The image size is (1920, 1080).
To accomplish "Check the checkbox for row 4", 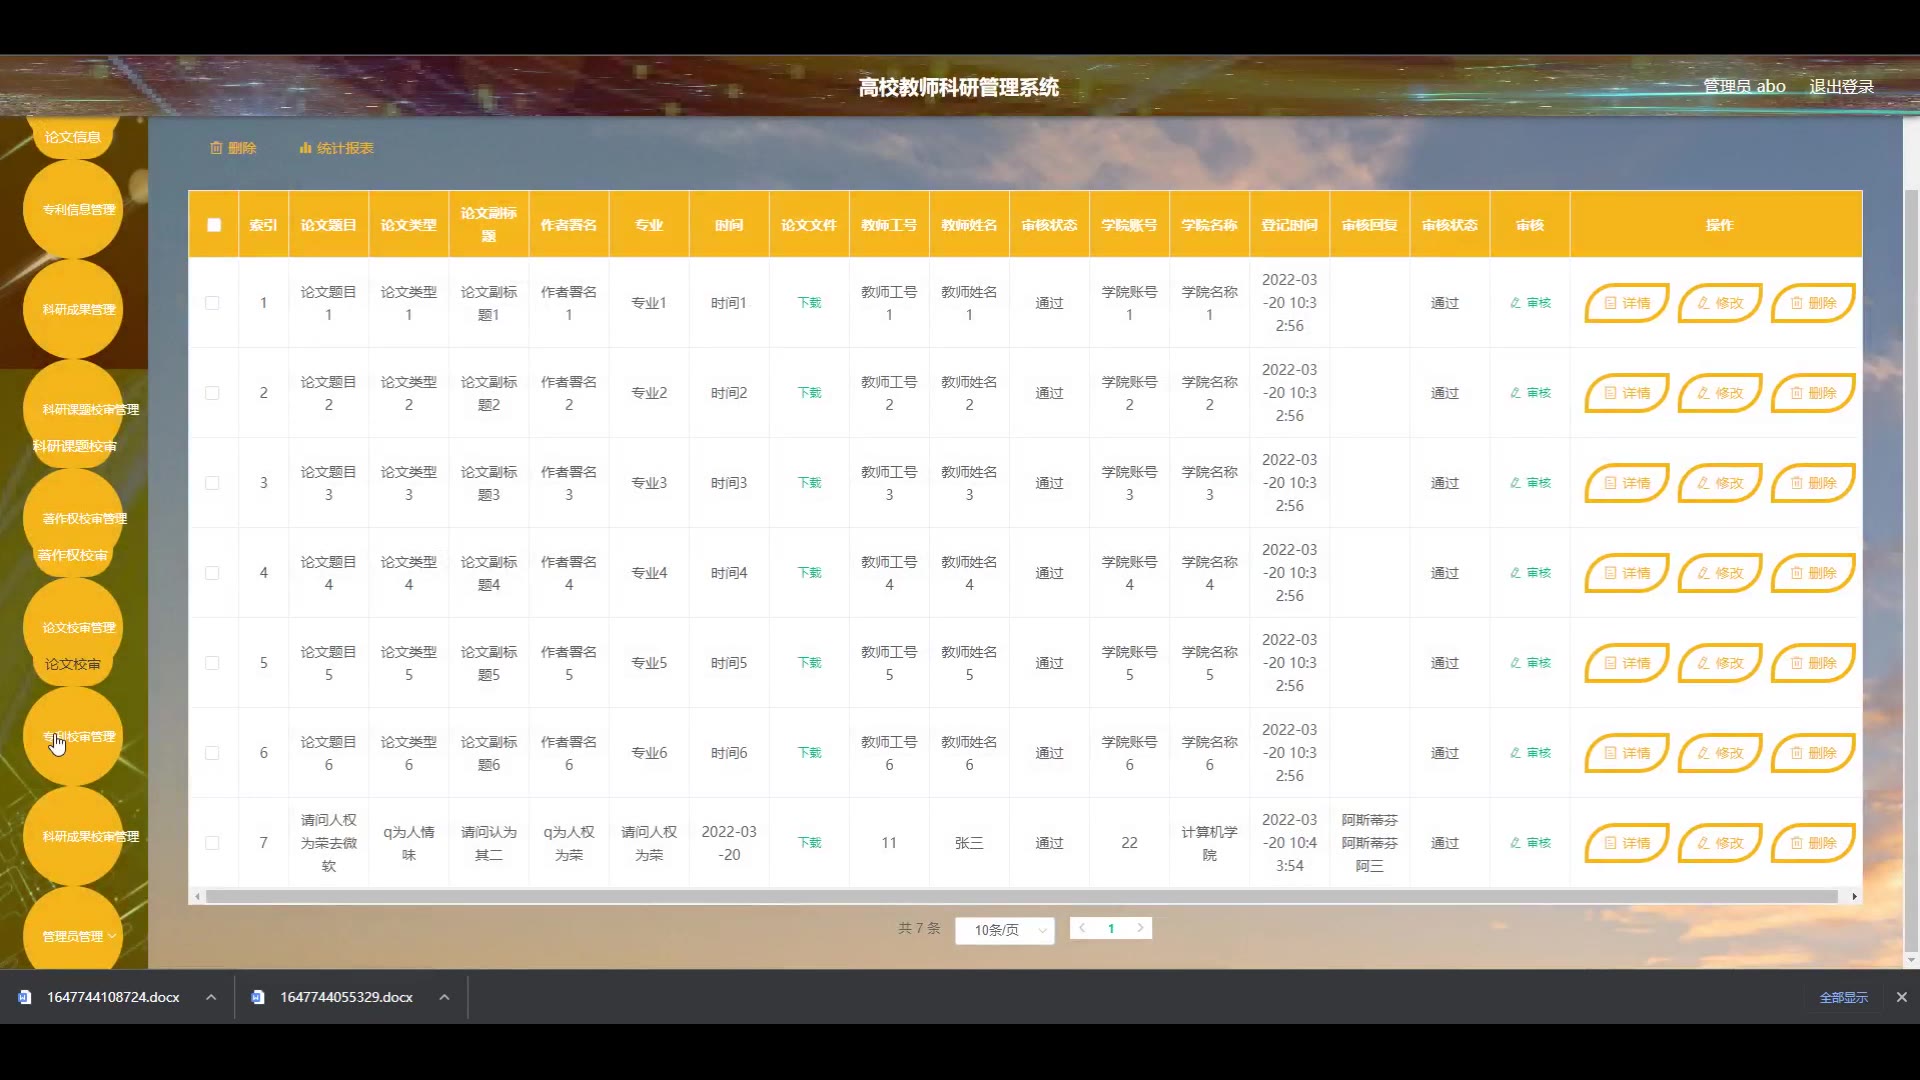I will (x=212, y=573).
